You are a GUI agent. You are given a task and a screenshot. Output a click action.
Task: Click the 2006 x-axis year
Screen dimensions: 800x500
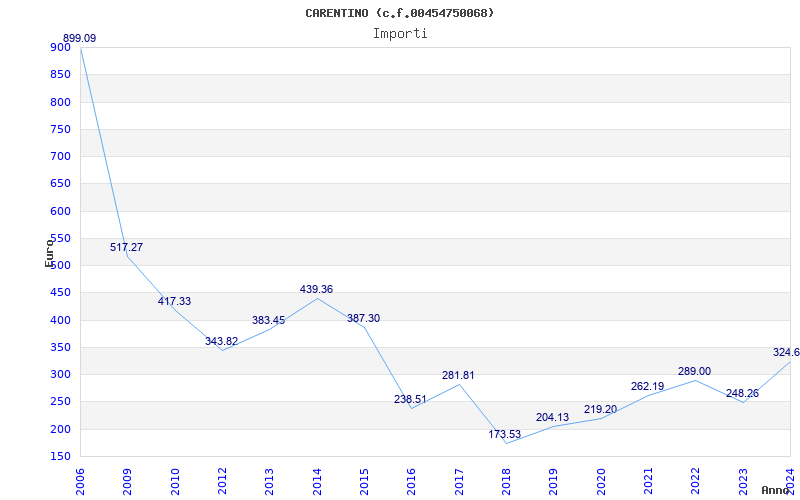80,482
